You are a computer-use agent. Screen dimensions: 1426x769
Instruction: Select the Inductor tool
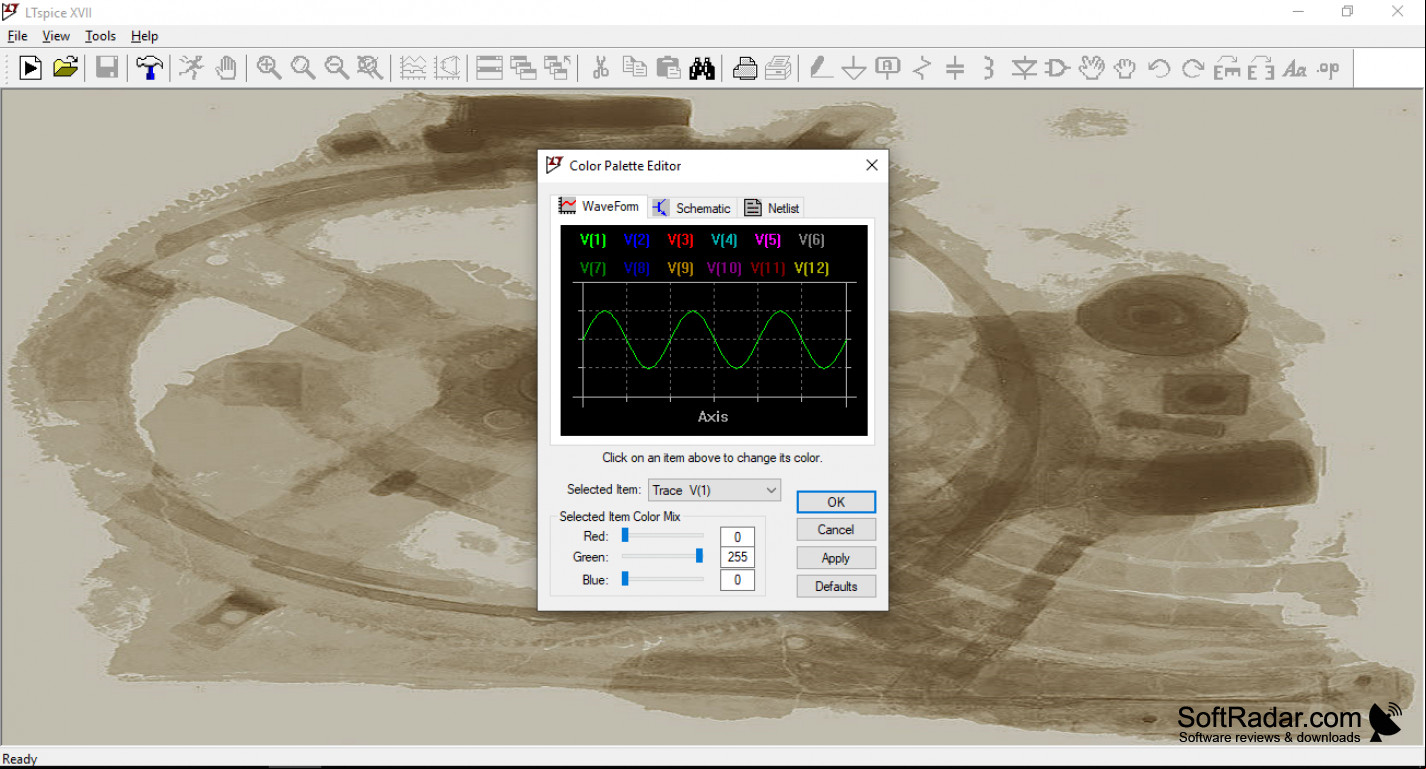pos(989,68)
